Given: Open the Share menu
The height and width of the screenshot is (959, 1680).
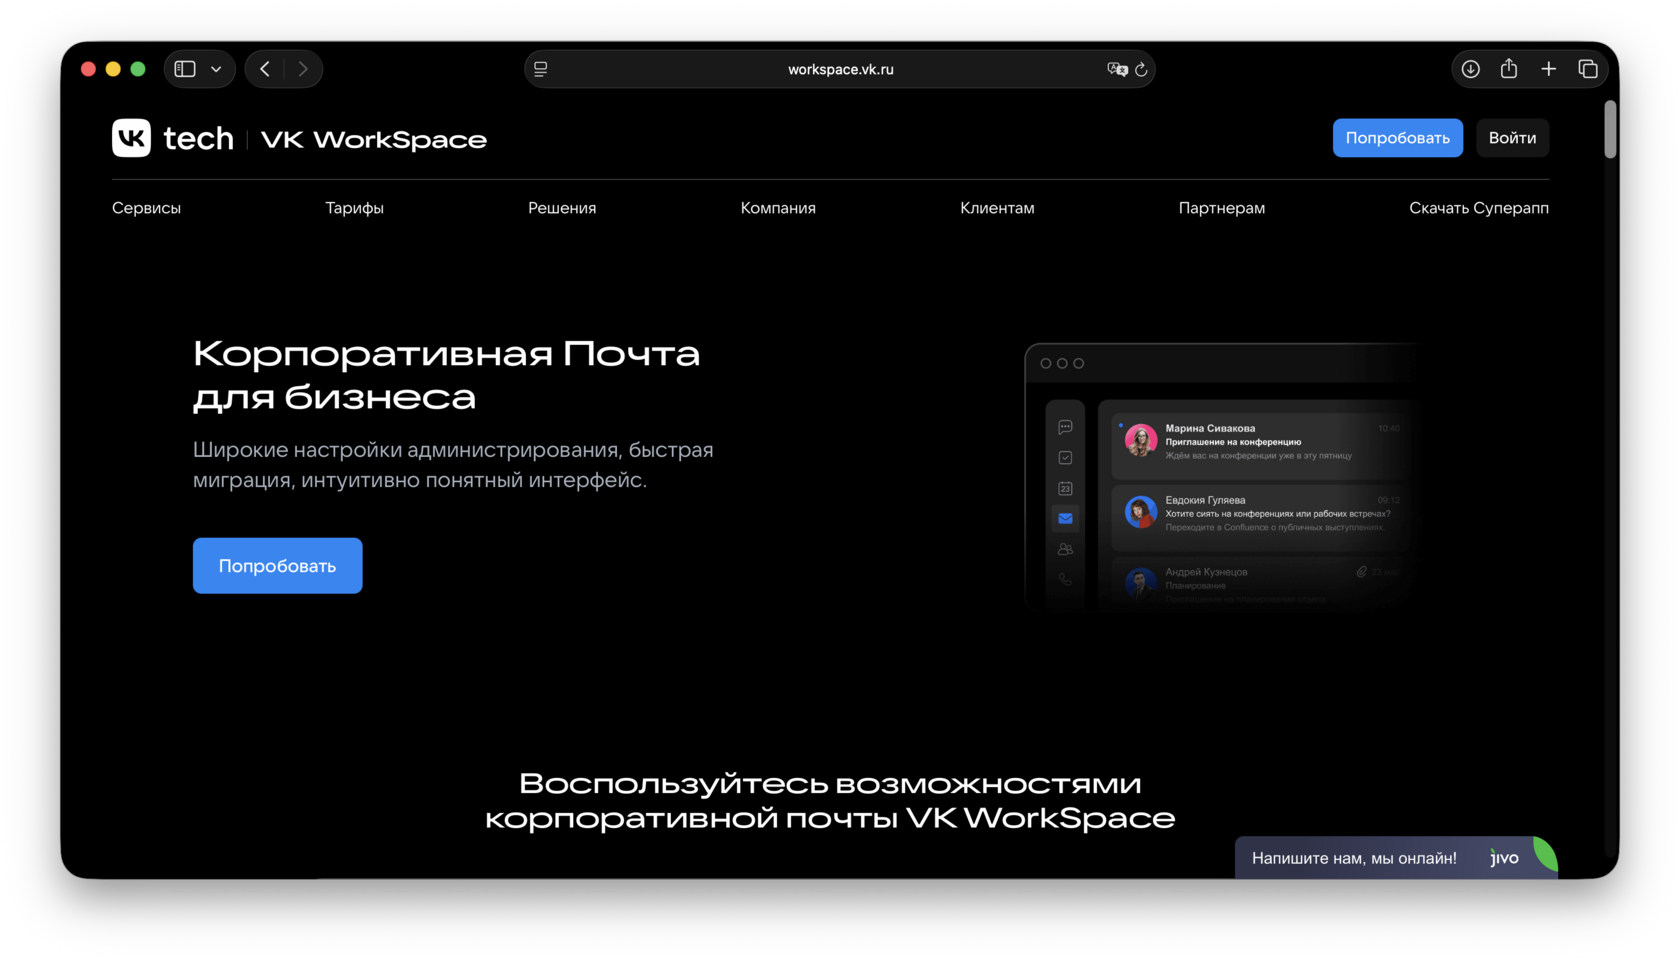Looking at the screenshot, I should (1509, 68).
